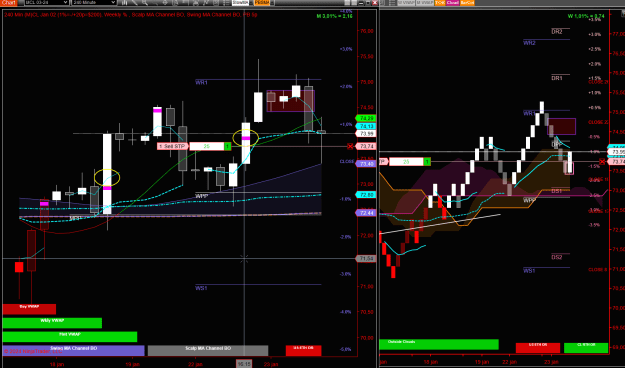Toggle the orange BarCnt button

pos(467,2)
